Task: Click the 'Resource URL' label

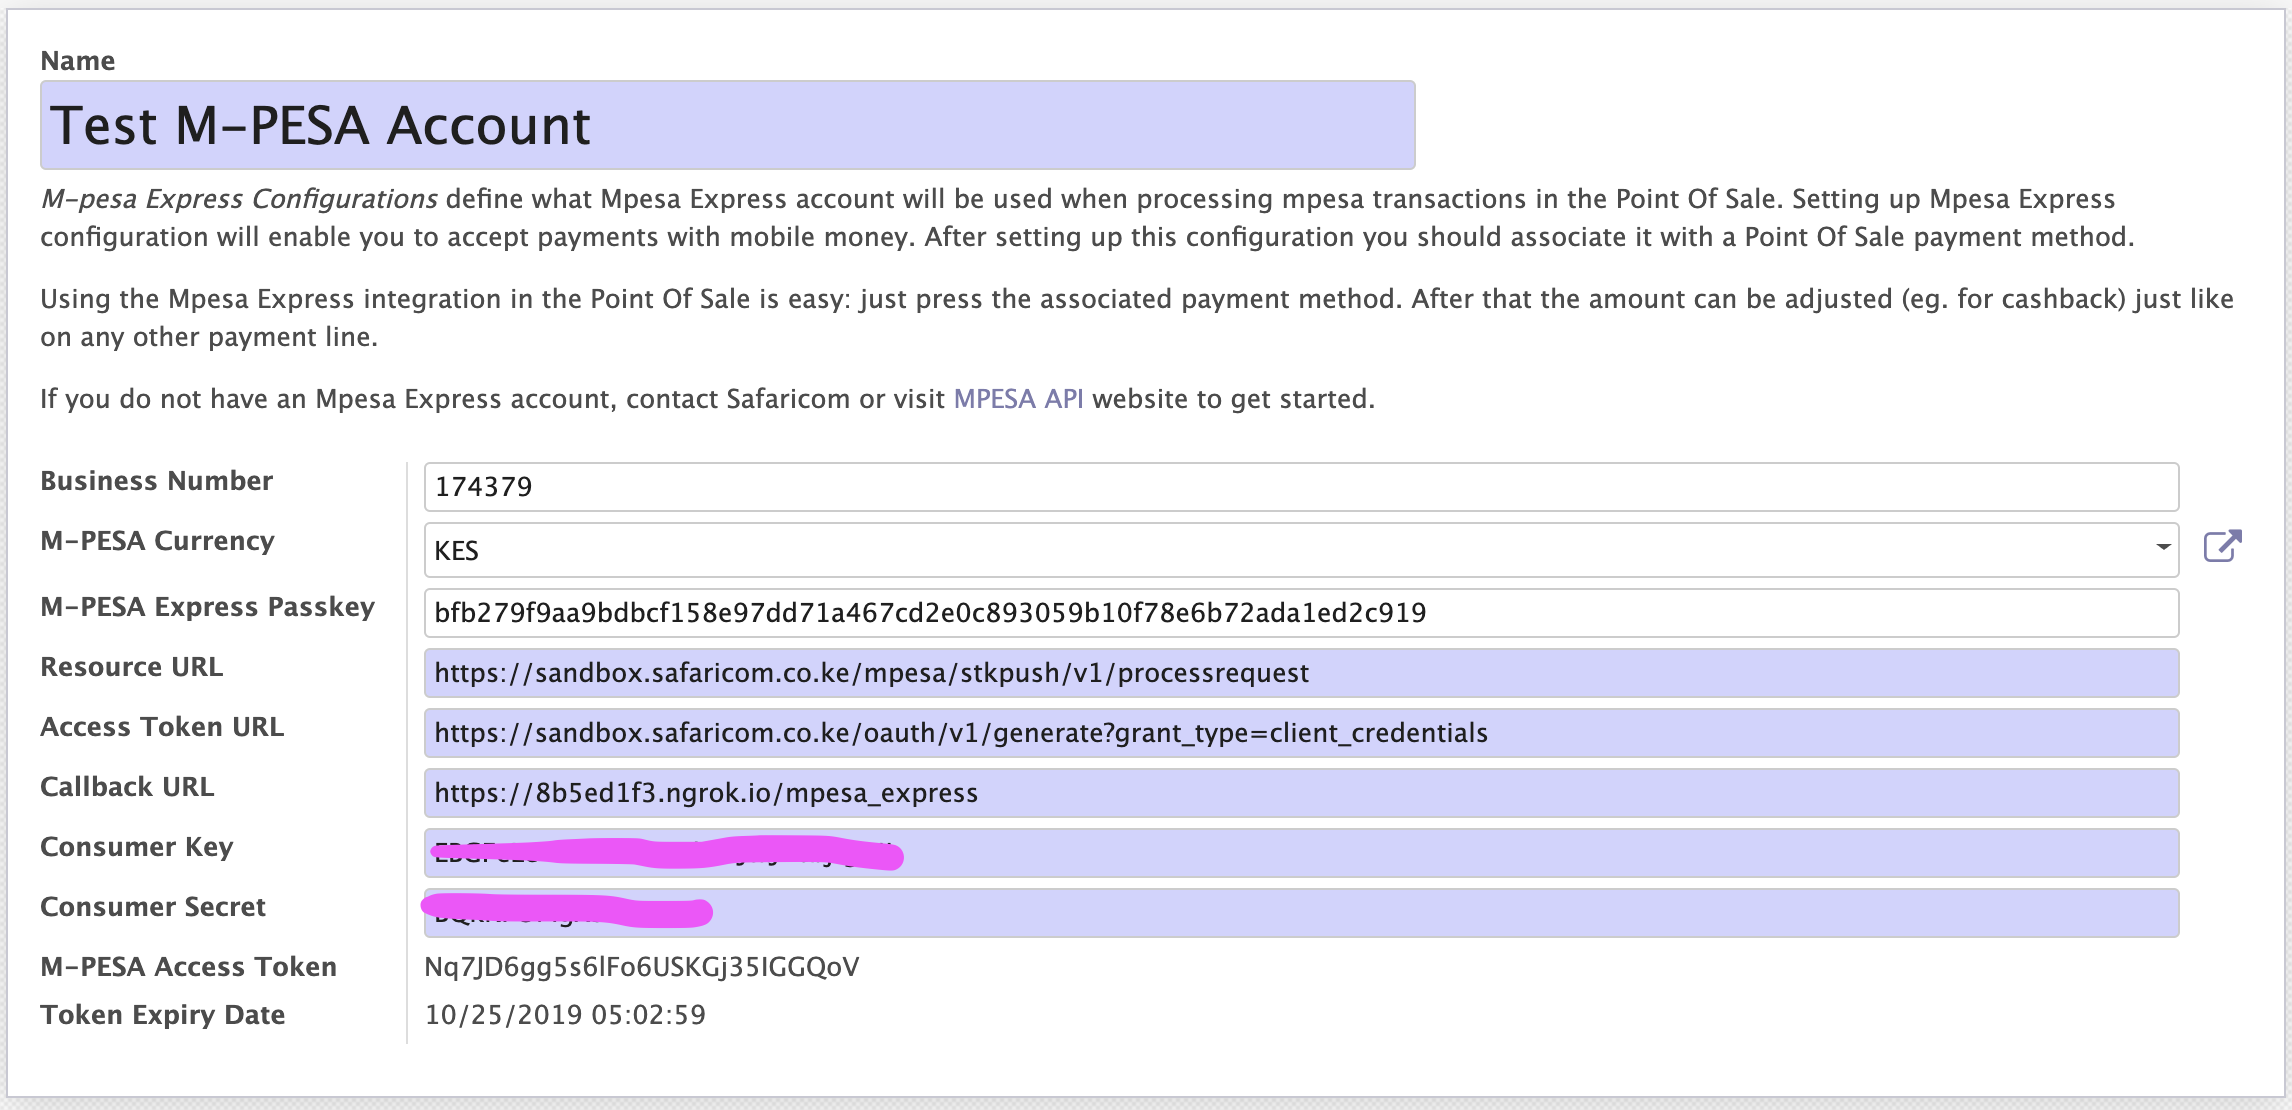Action: click(x=131, y=667)
